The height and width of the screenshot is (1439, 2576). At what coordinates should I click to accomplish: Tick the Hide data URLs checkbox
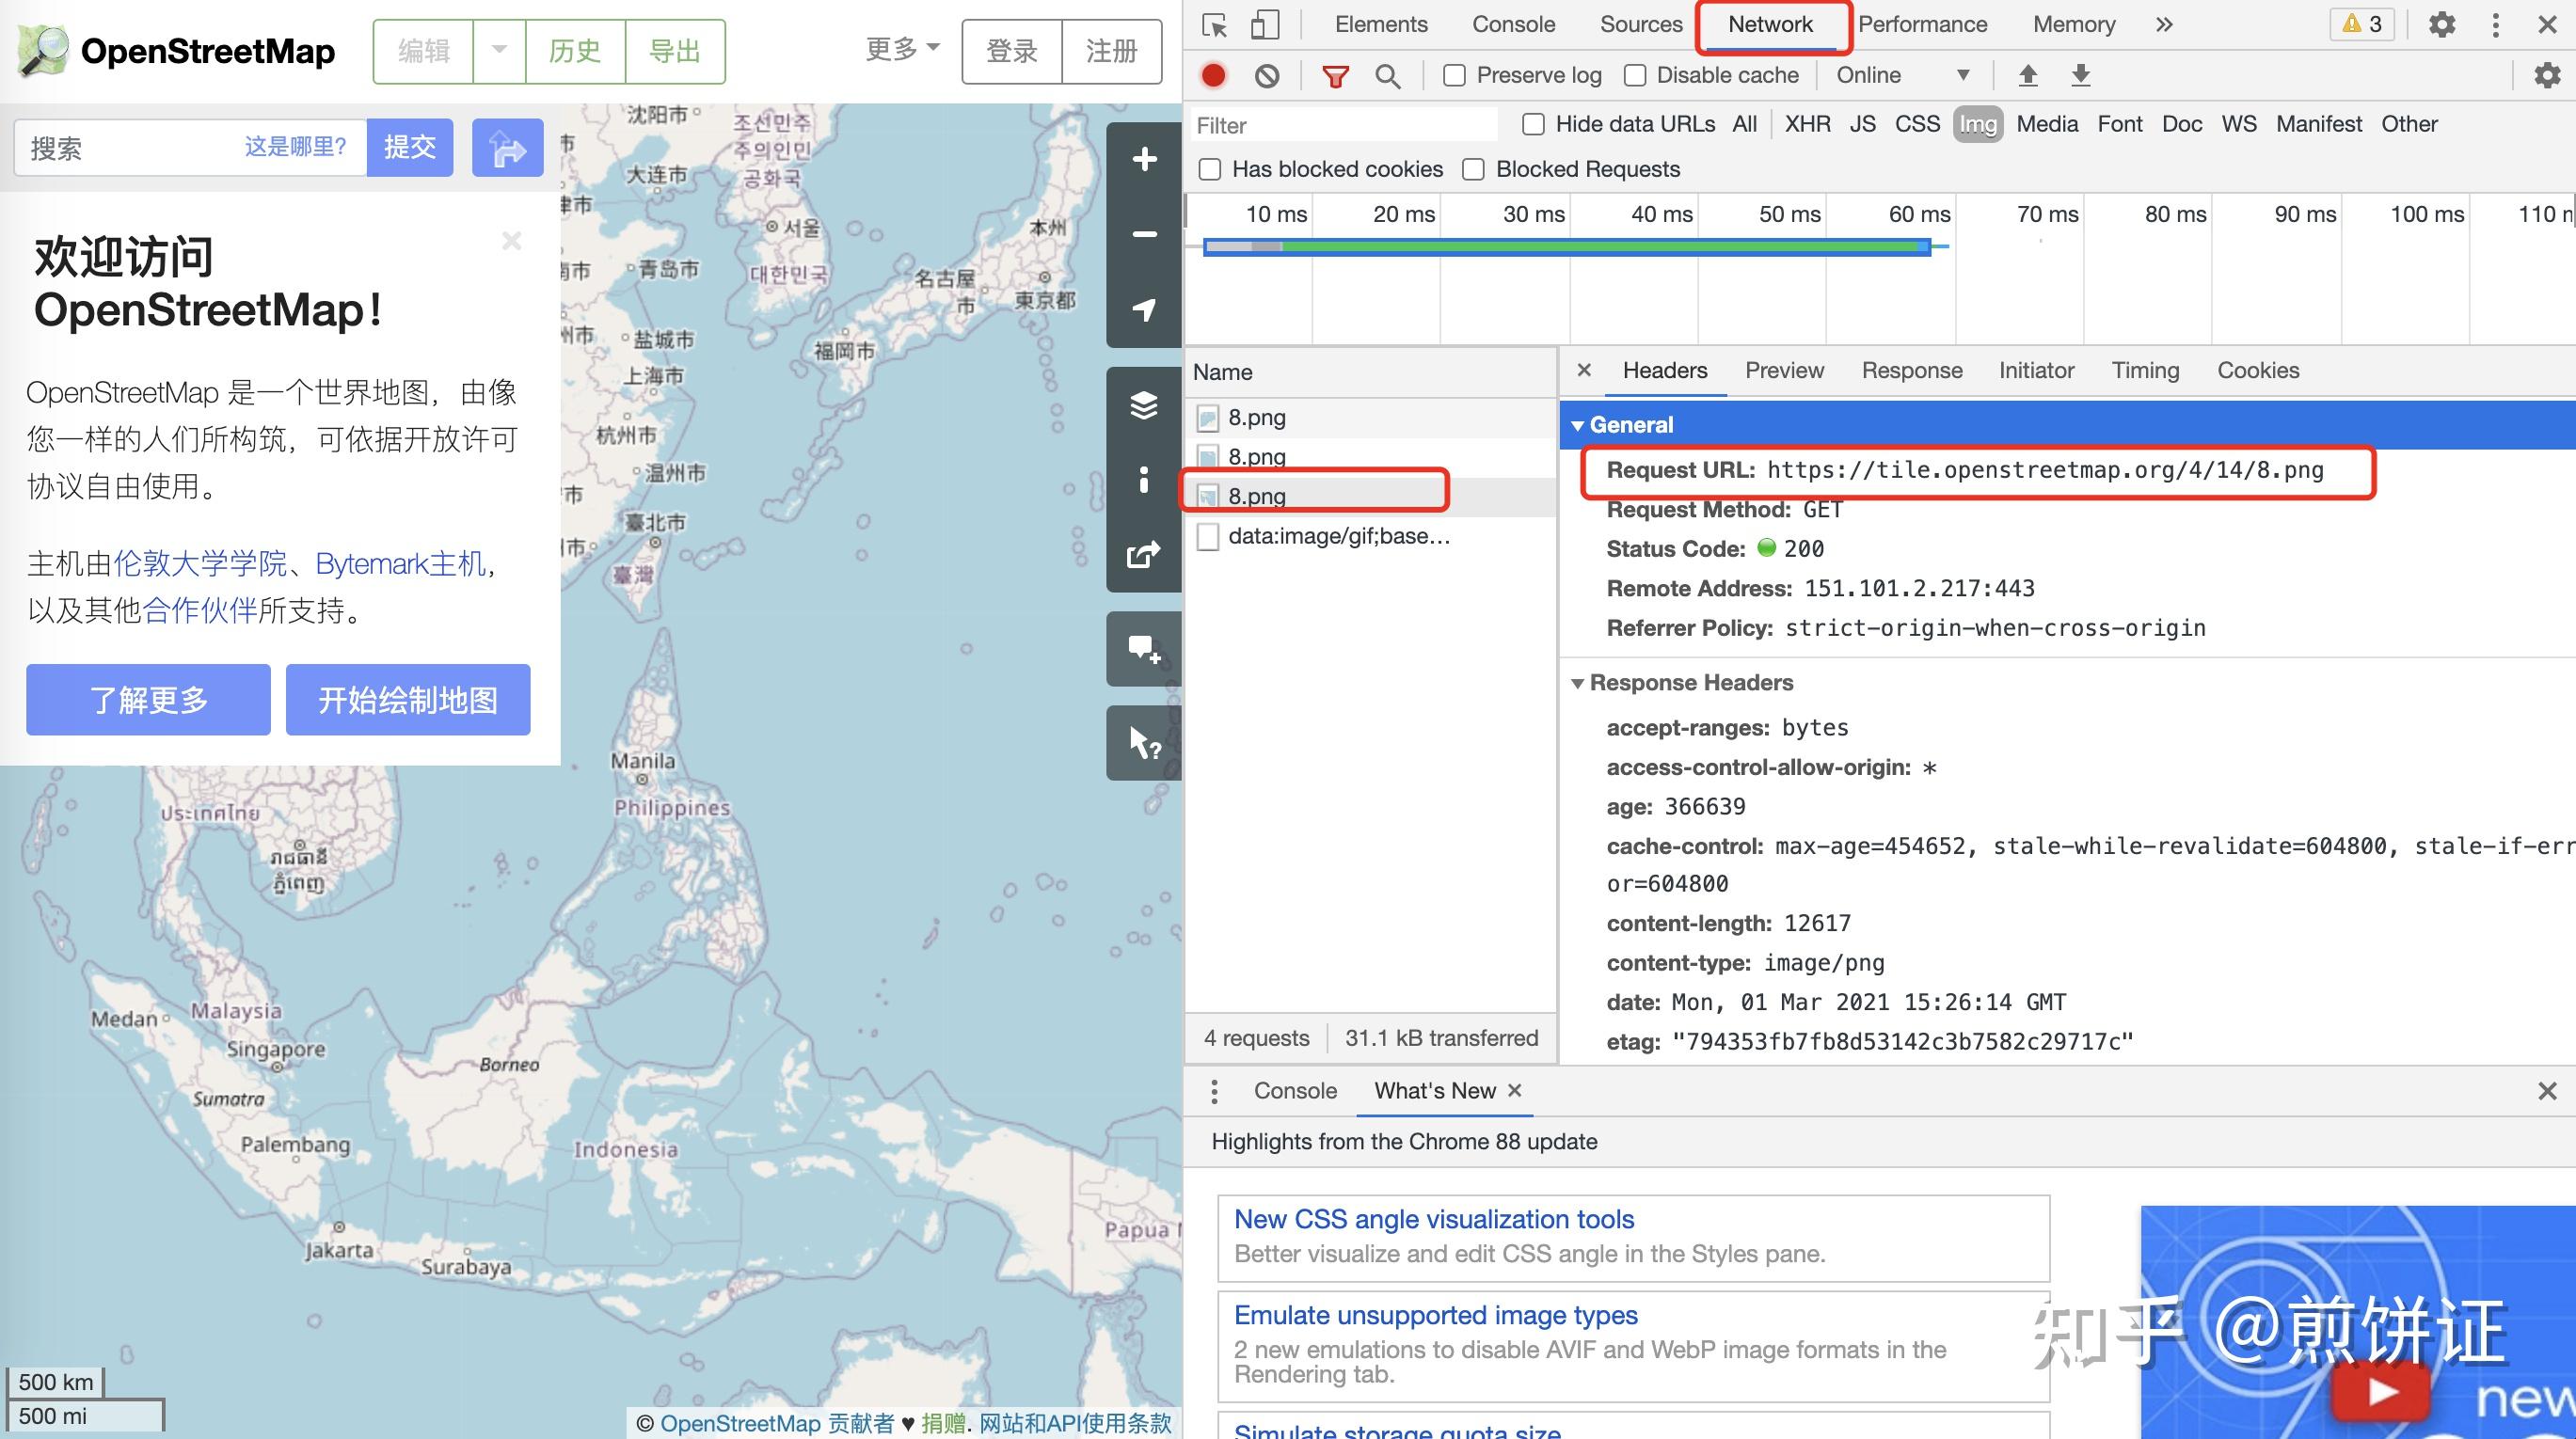coord(1532,125)
